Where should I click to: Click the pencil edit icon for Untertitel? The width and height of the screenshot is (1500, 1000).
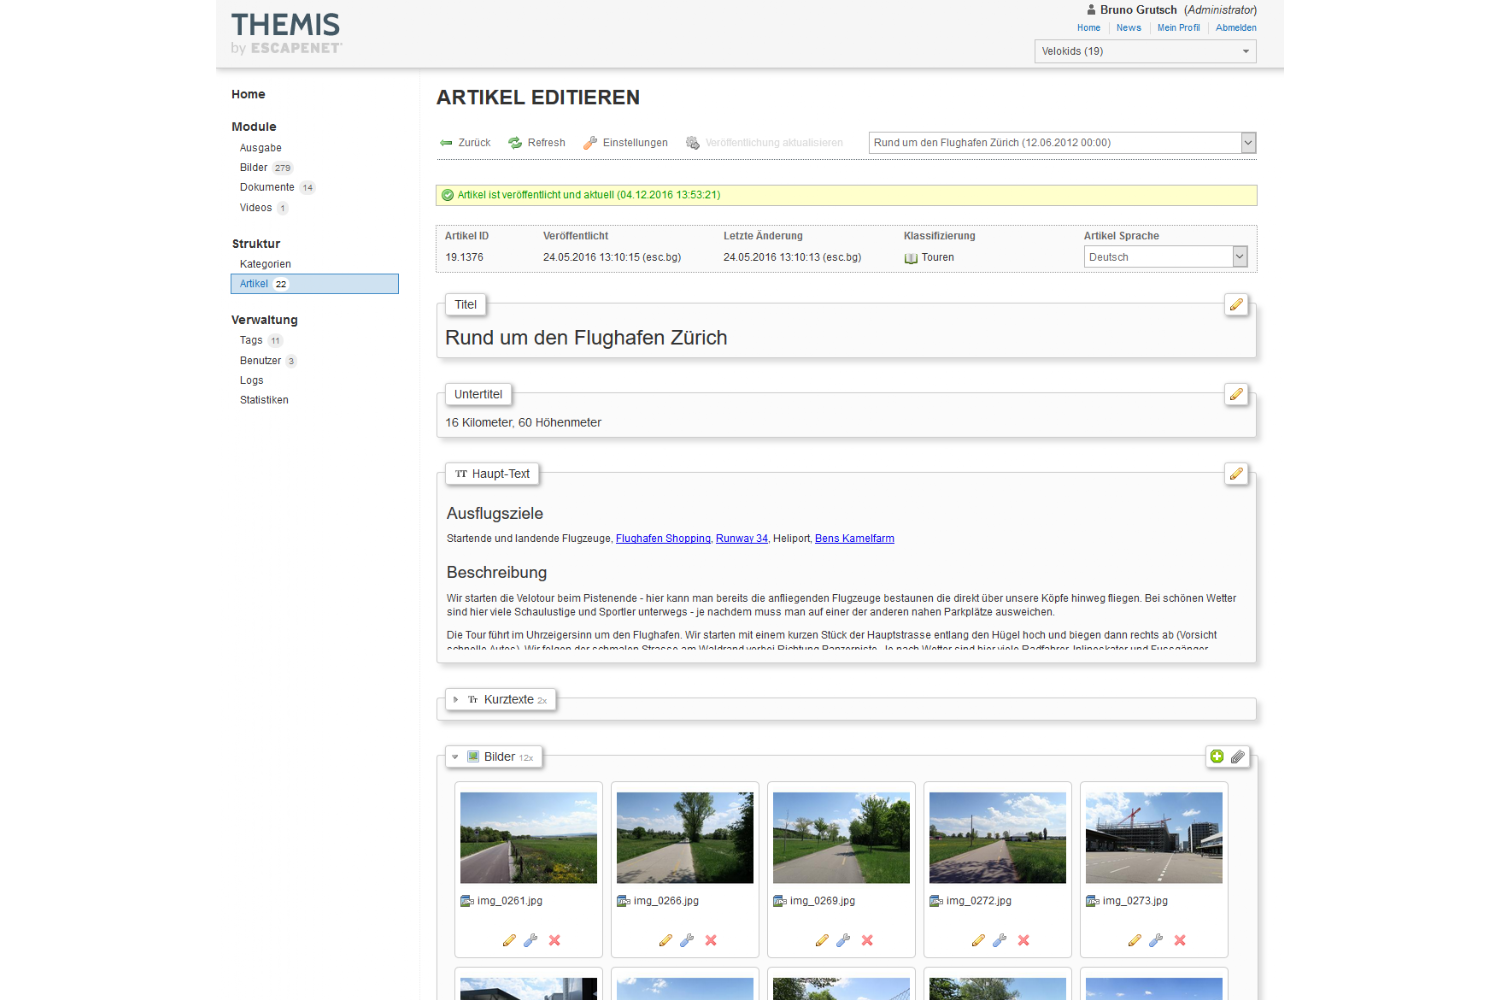[x=1236, y=394]
